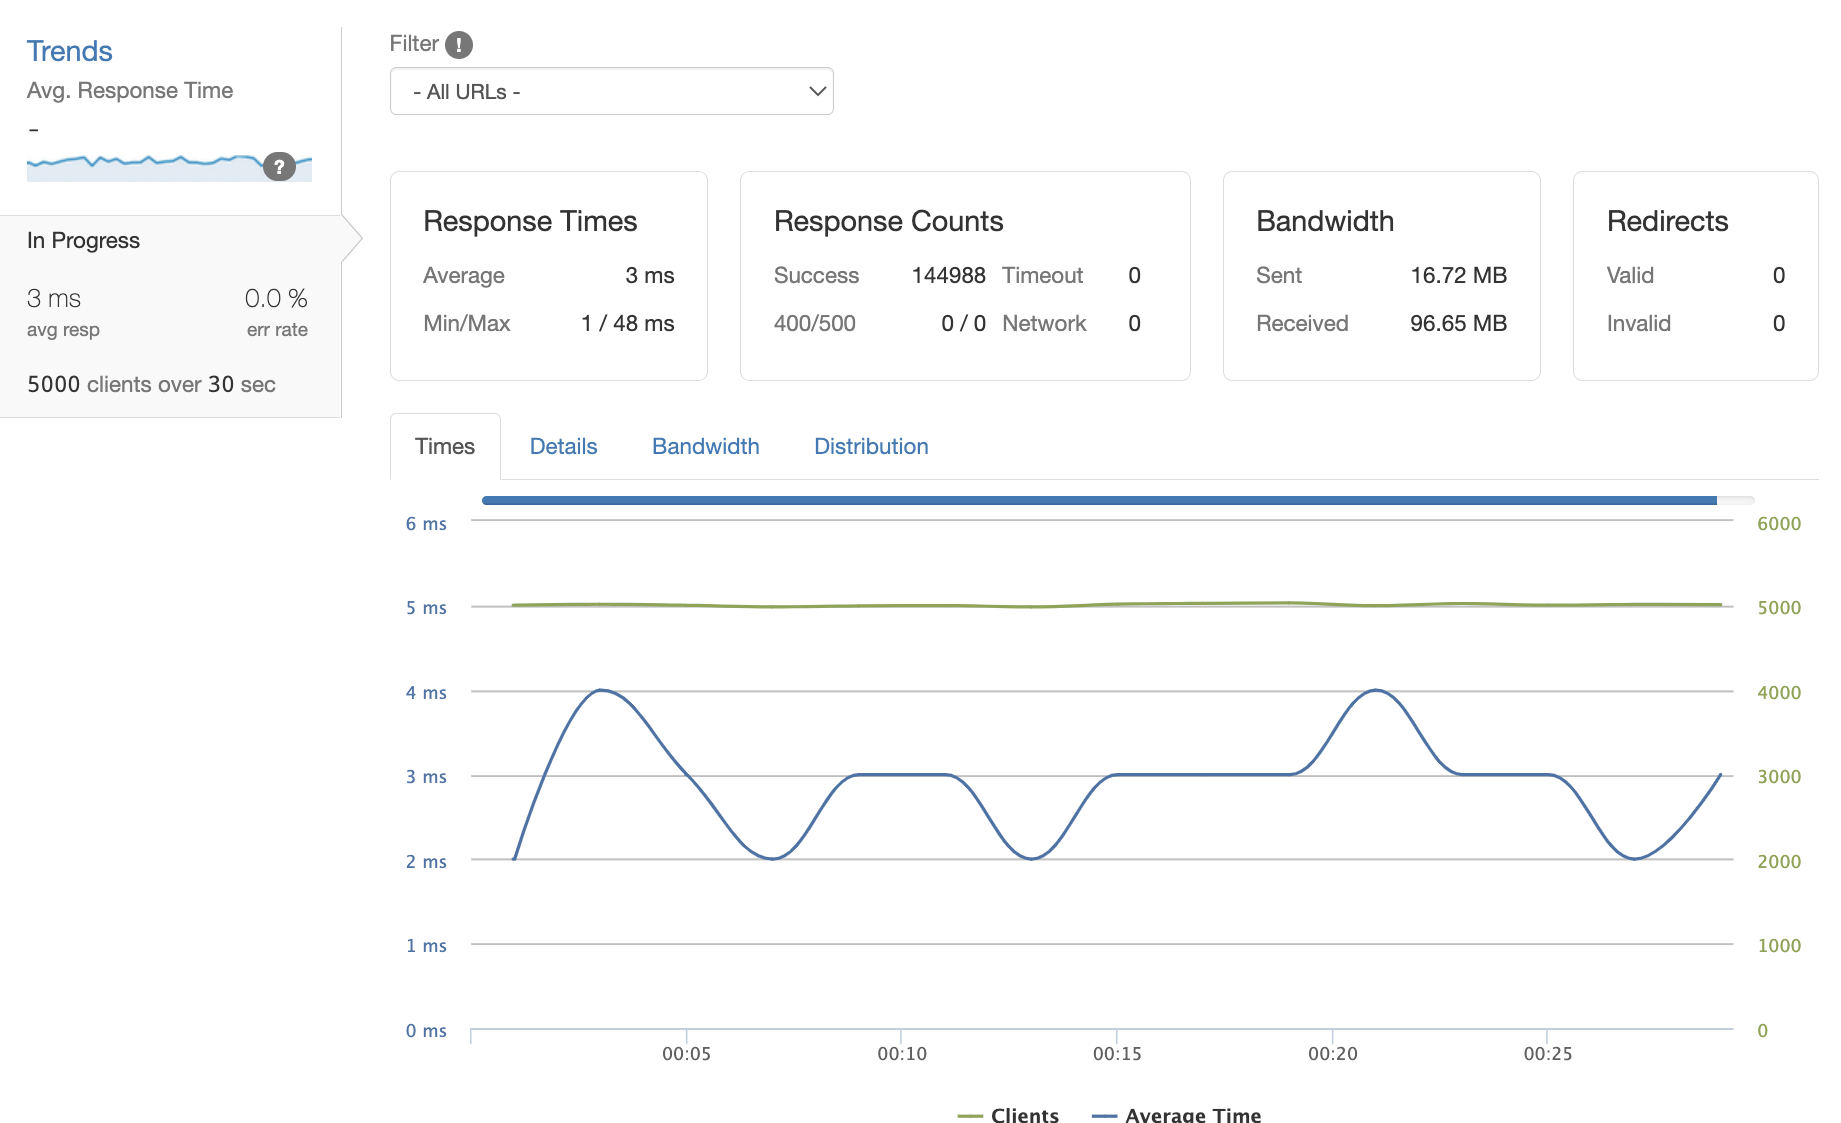Click the Success count 144988

[948, 275]
